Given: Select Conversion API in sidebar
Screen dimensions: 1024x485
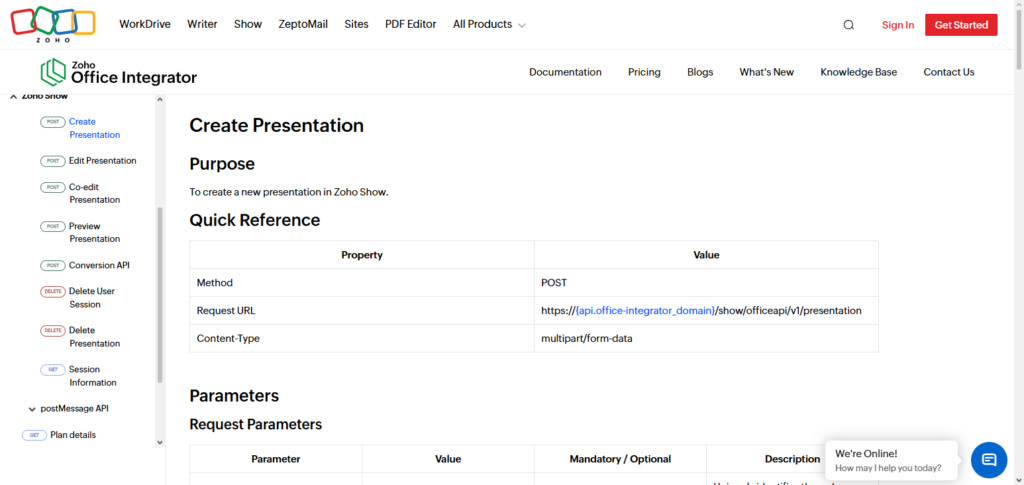Looking at the screenshot, I should click(100, 265).
